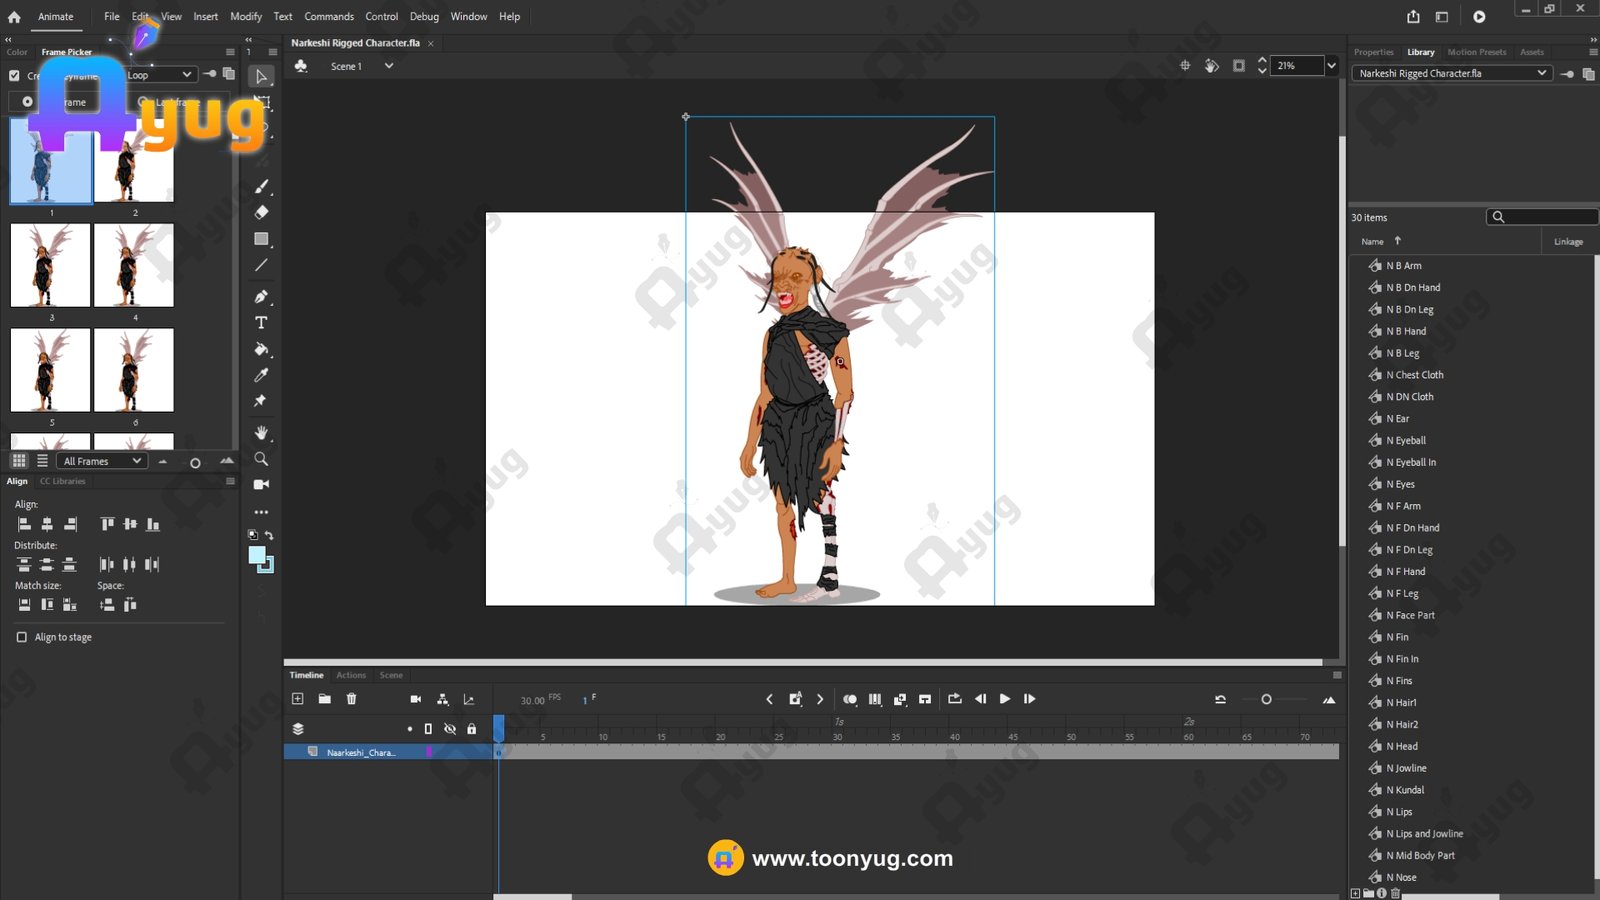Select the Eyedropper tool
This screenshot has width=1600, height=900.
[x=261, y=375]
